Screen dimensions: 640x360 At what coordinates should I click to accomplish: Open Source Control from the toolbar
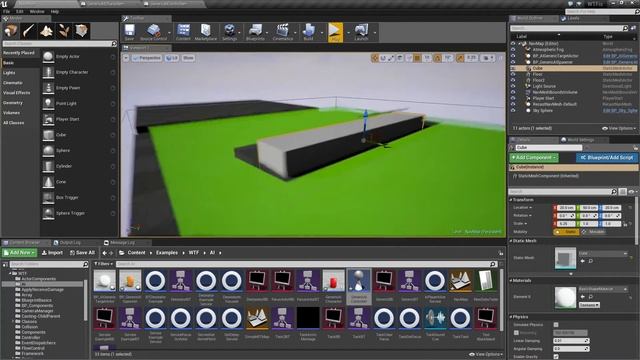click(x=153, y=32)
